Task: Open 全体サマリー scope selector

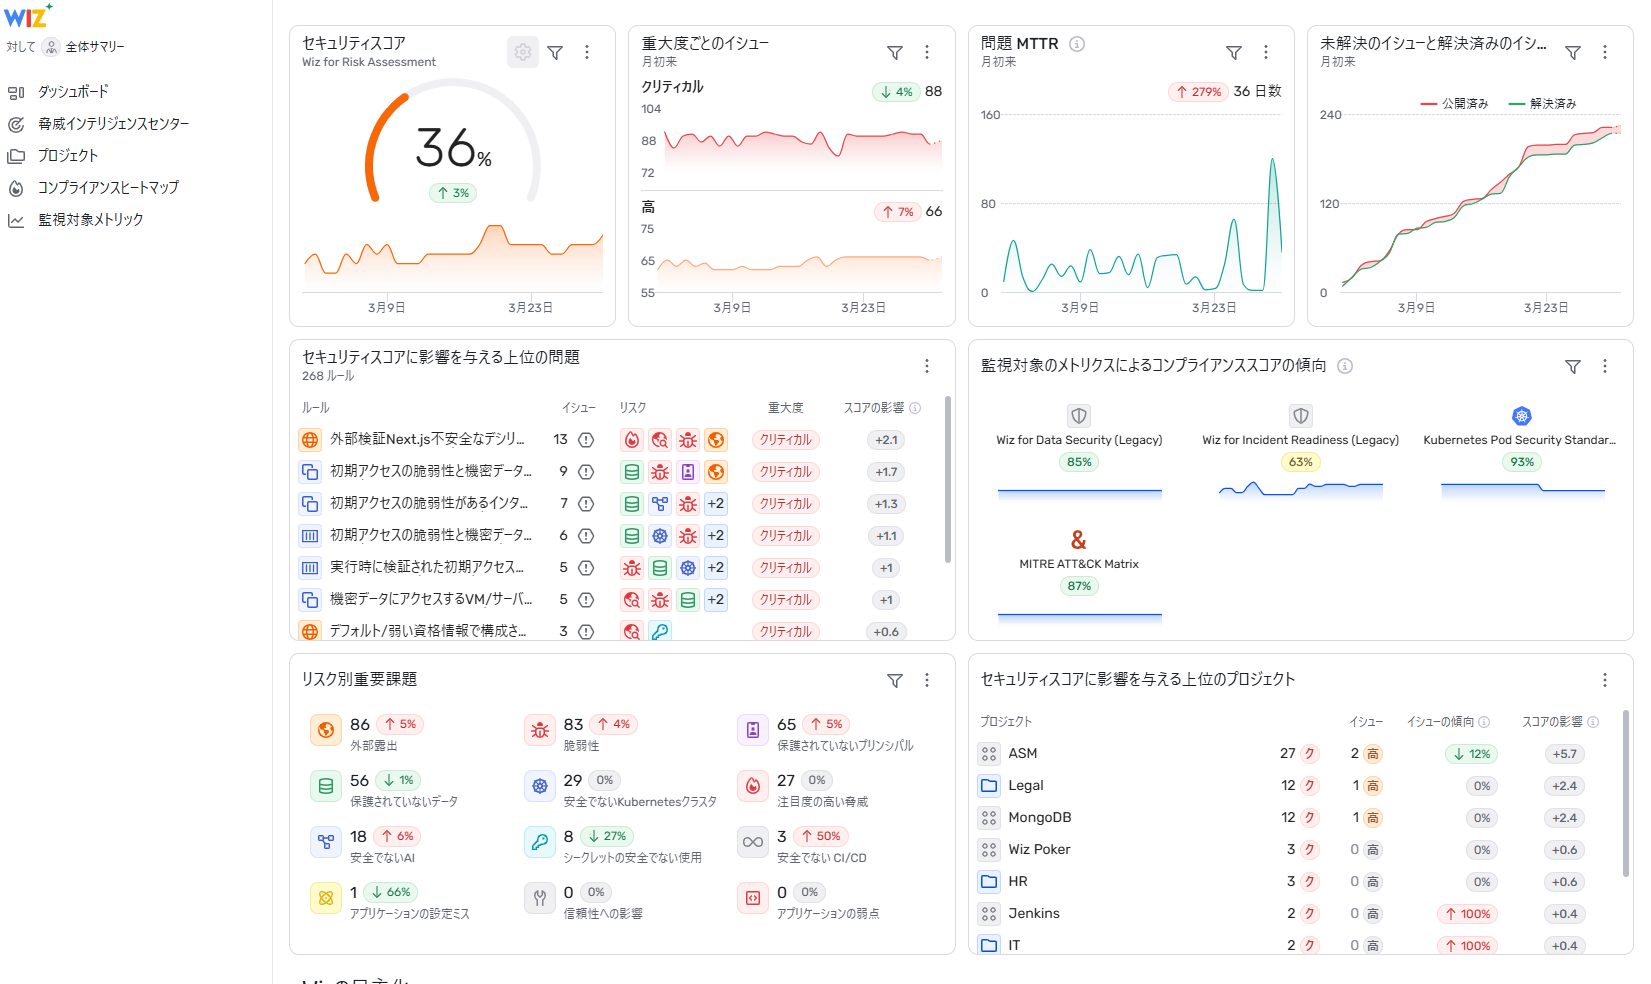Action: (84, 47)
